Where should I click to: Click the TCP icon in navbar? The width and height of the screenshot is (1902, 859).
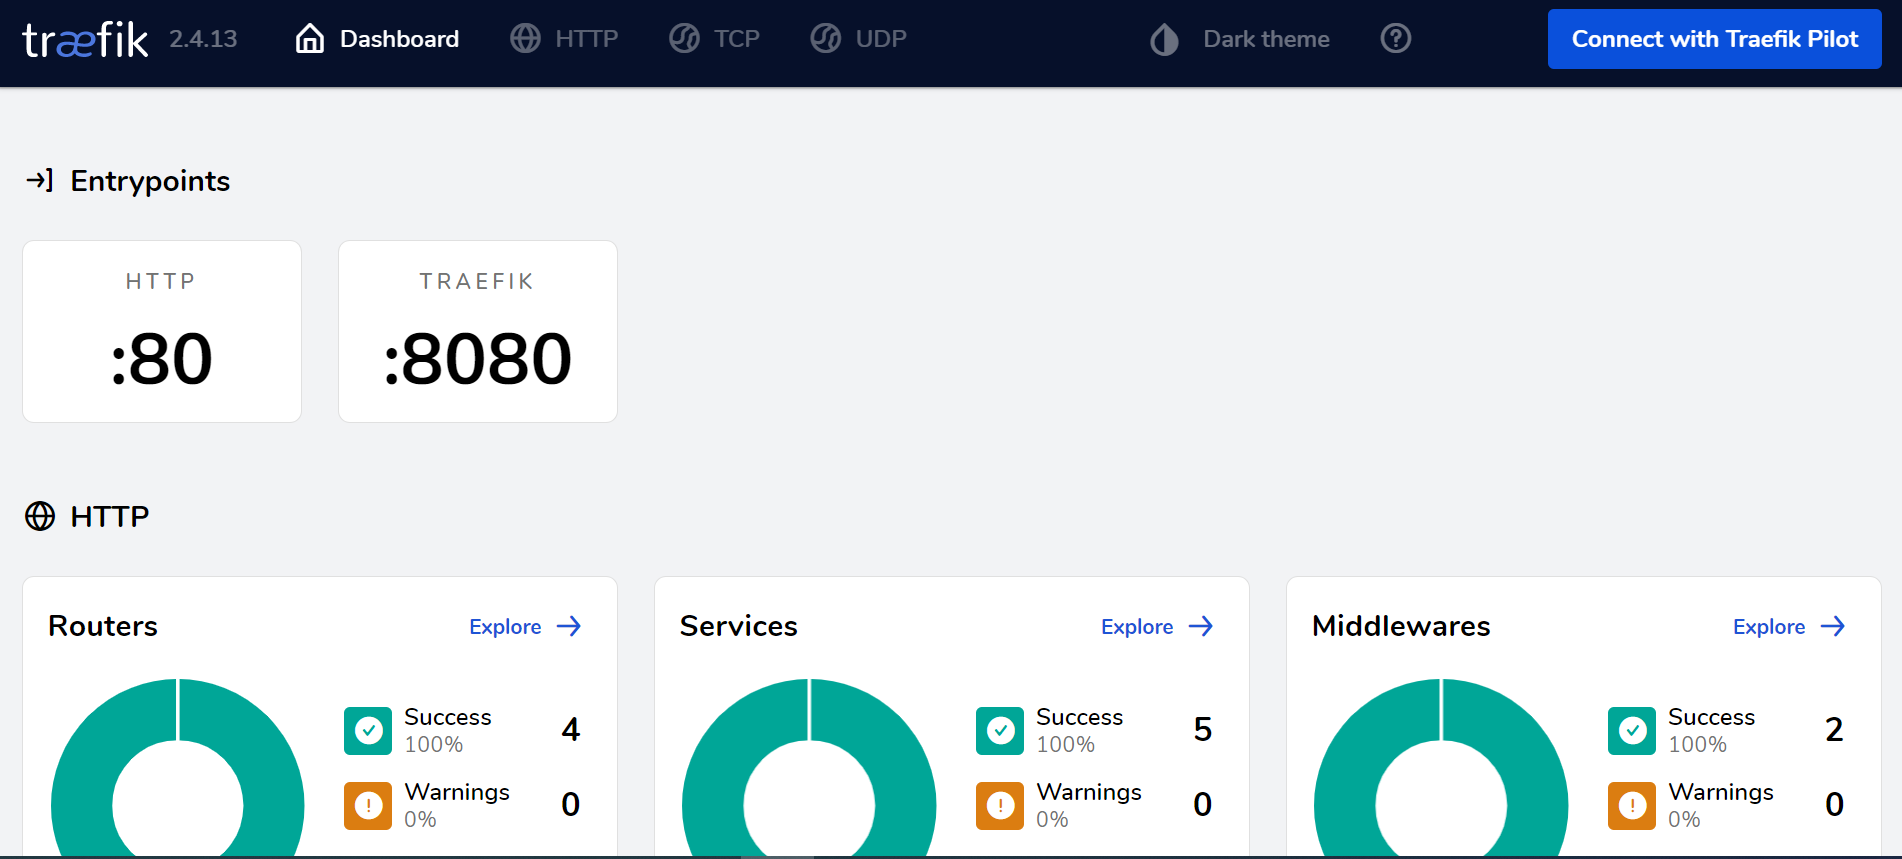pos(684,39)
